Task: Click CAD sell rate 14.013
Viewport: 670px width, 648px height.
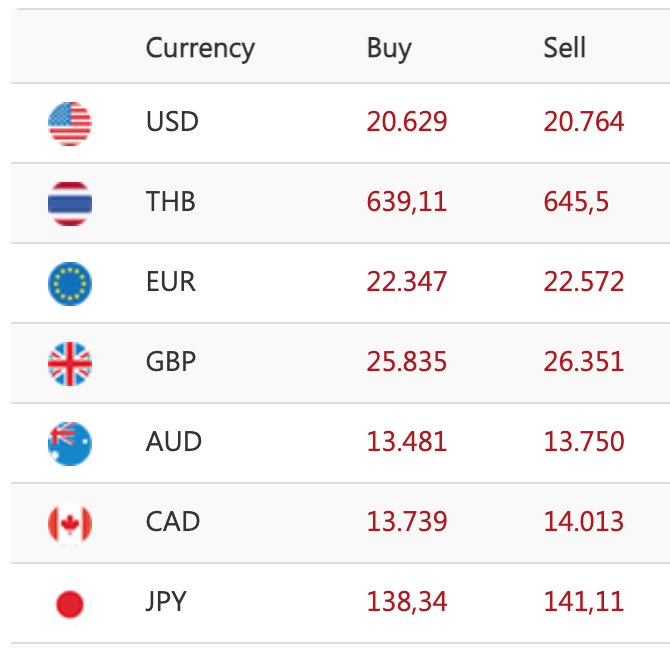Action: pyautogui.click(x=584, y=522)
